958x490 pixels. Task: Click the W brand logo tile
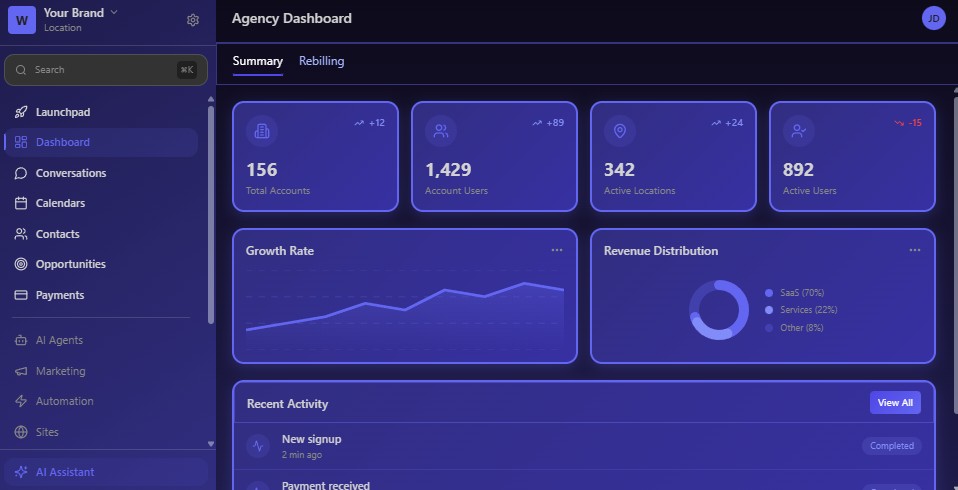coord(22,20)
